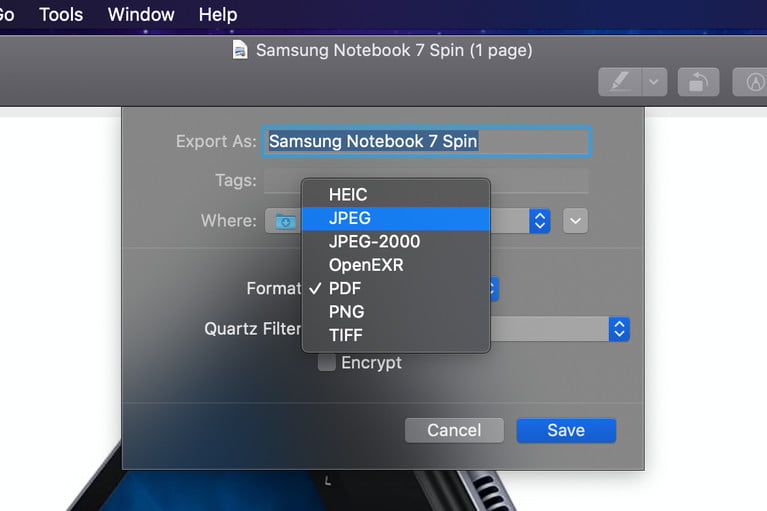Choose the OpenEXR format entry
767x511 pixels.
click(x=366, y=265)
